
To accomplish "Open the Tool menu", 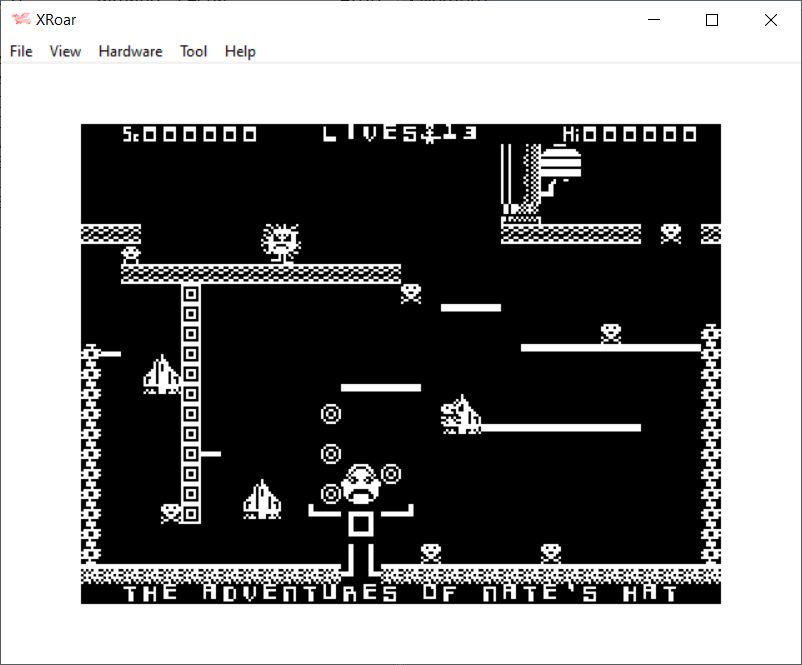I will pos(193,51).
